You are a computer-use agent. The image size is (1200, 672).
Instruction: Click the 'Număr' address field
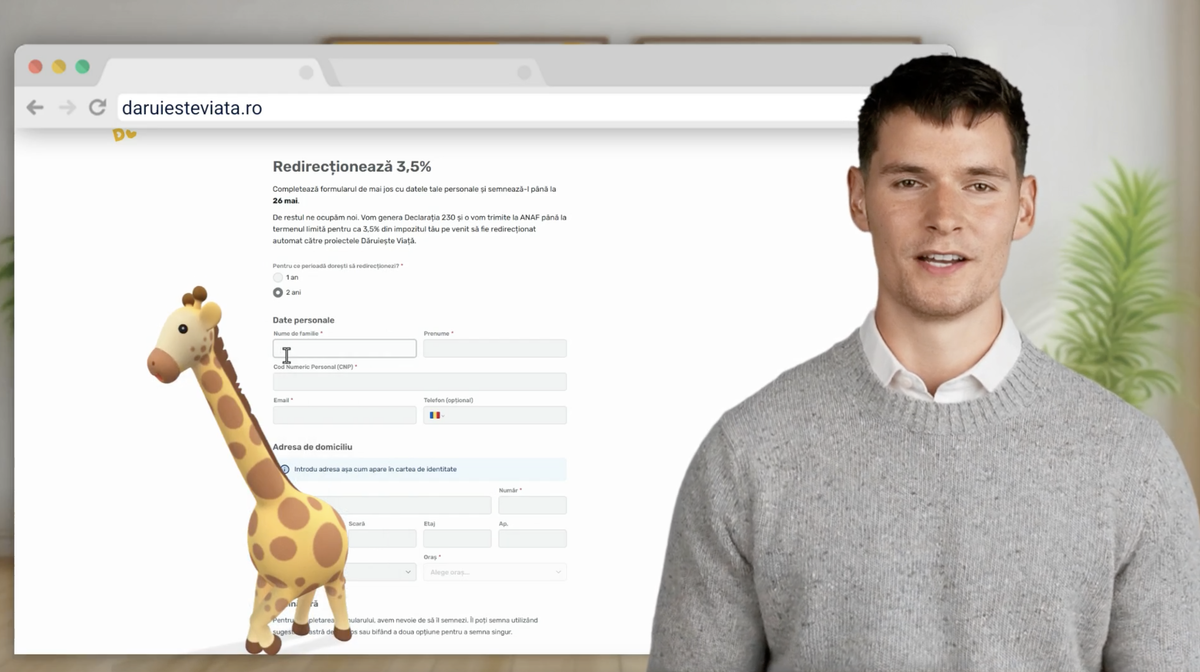coord(532,505)
